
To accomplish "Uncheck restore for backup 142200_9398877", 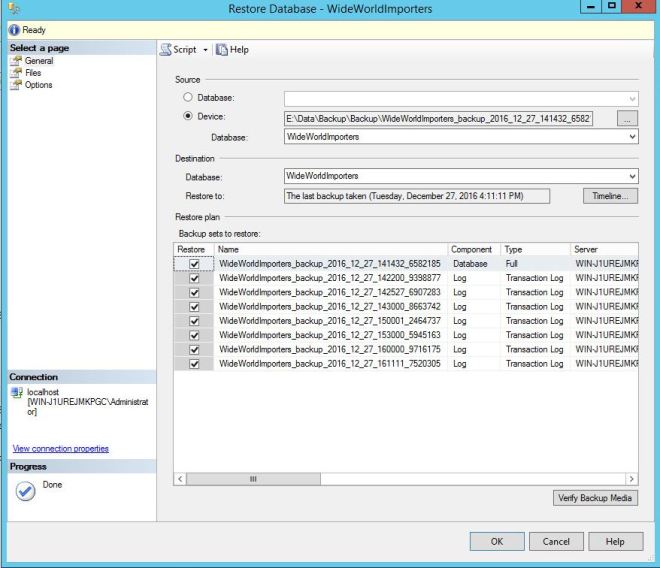I will coord(194,278).
